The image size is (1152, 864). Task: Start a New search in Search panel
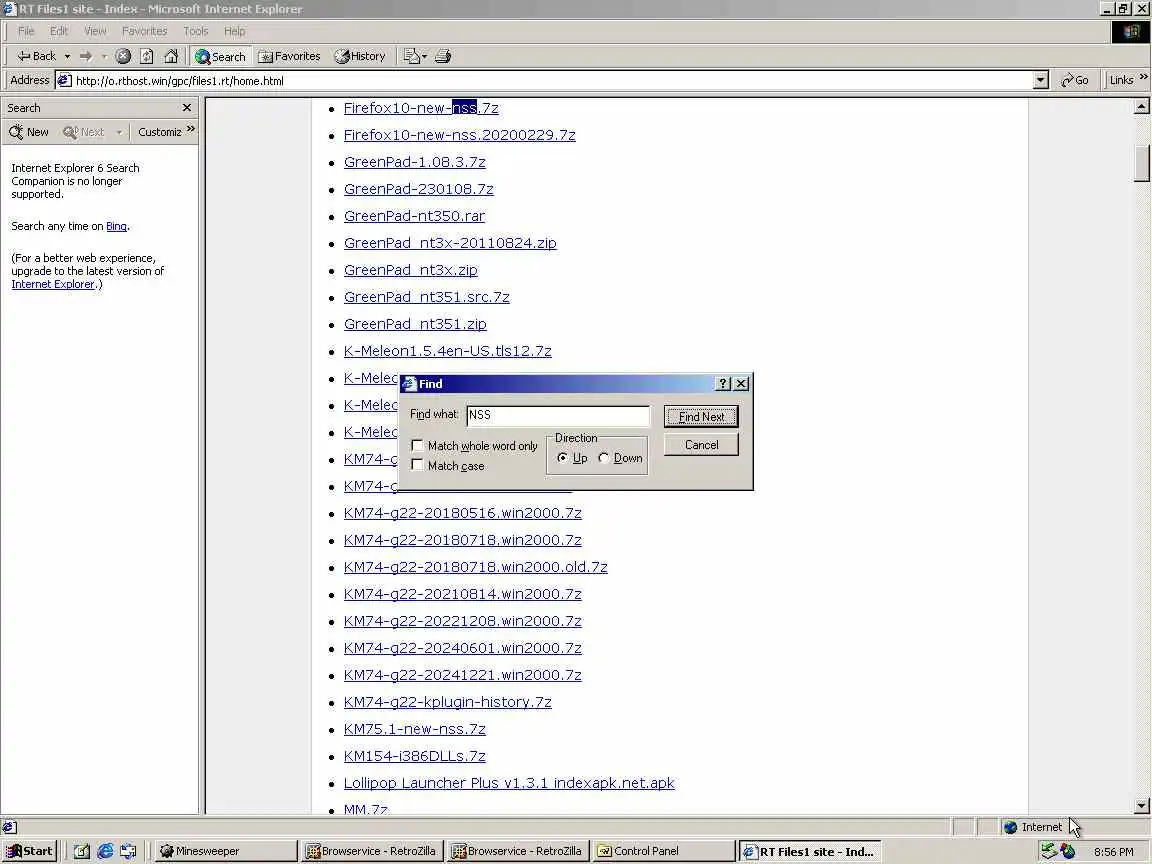point(29,132)
